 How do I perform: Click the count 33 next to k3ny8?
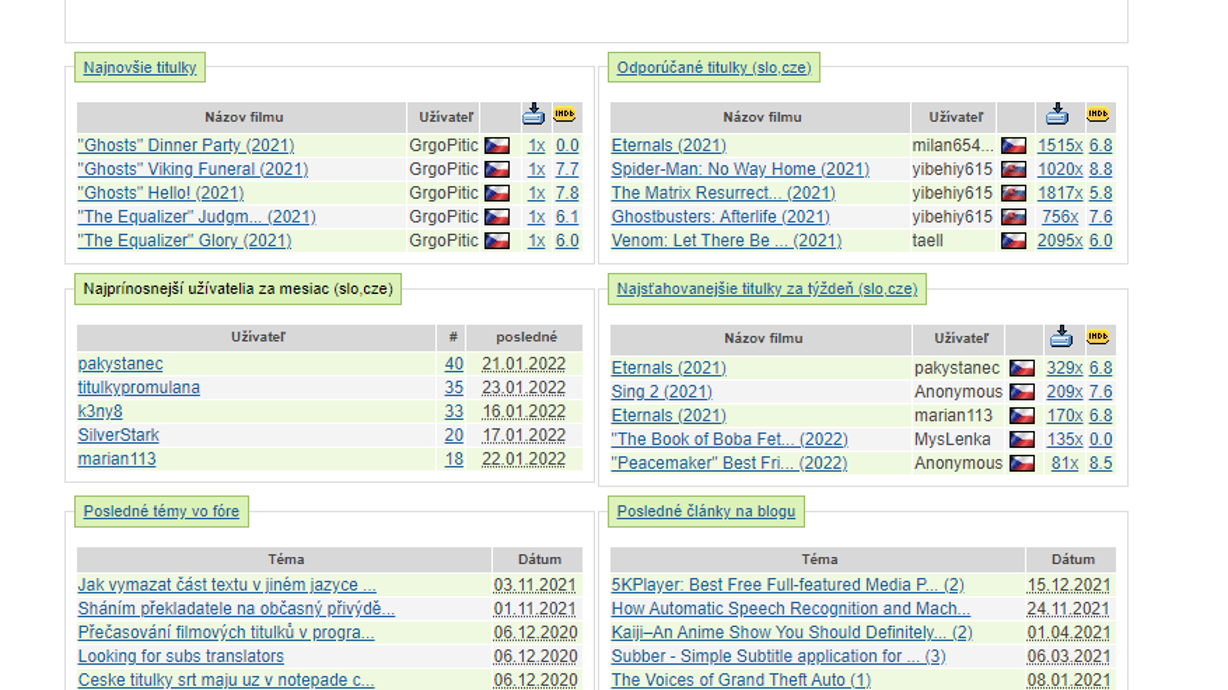click(454, 412)
